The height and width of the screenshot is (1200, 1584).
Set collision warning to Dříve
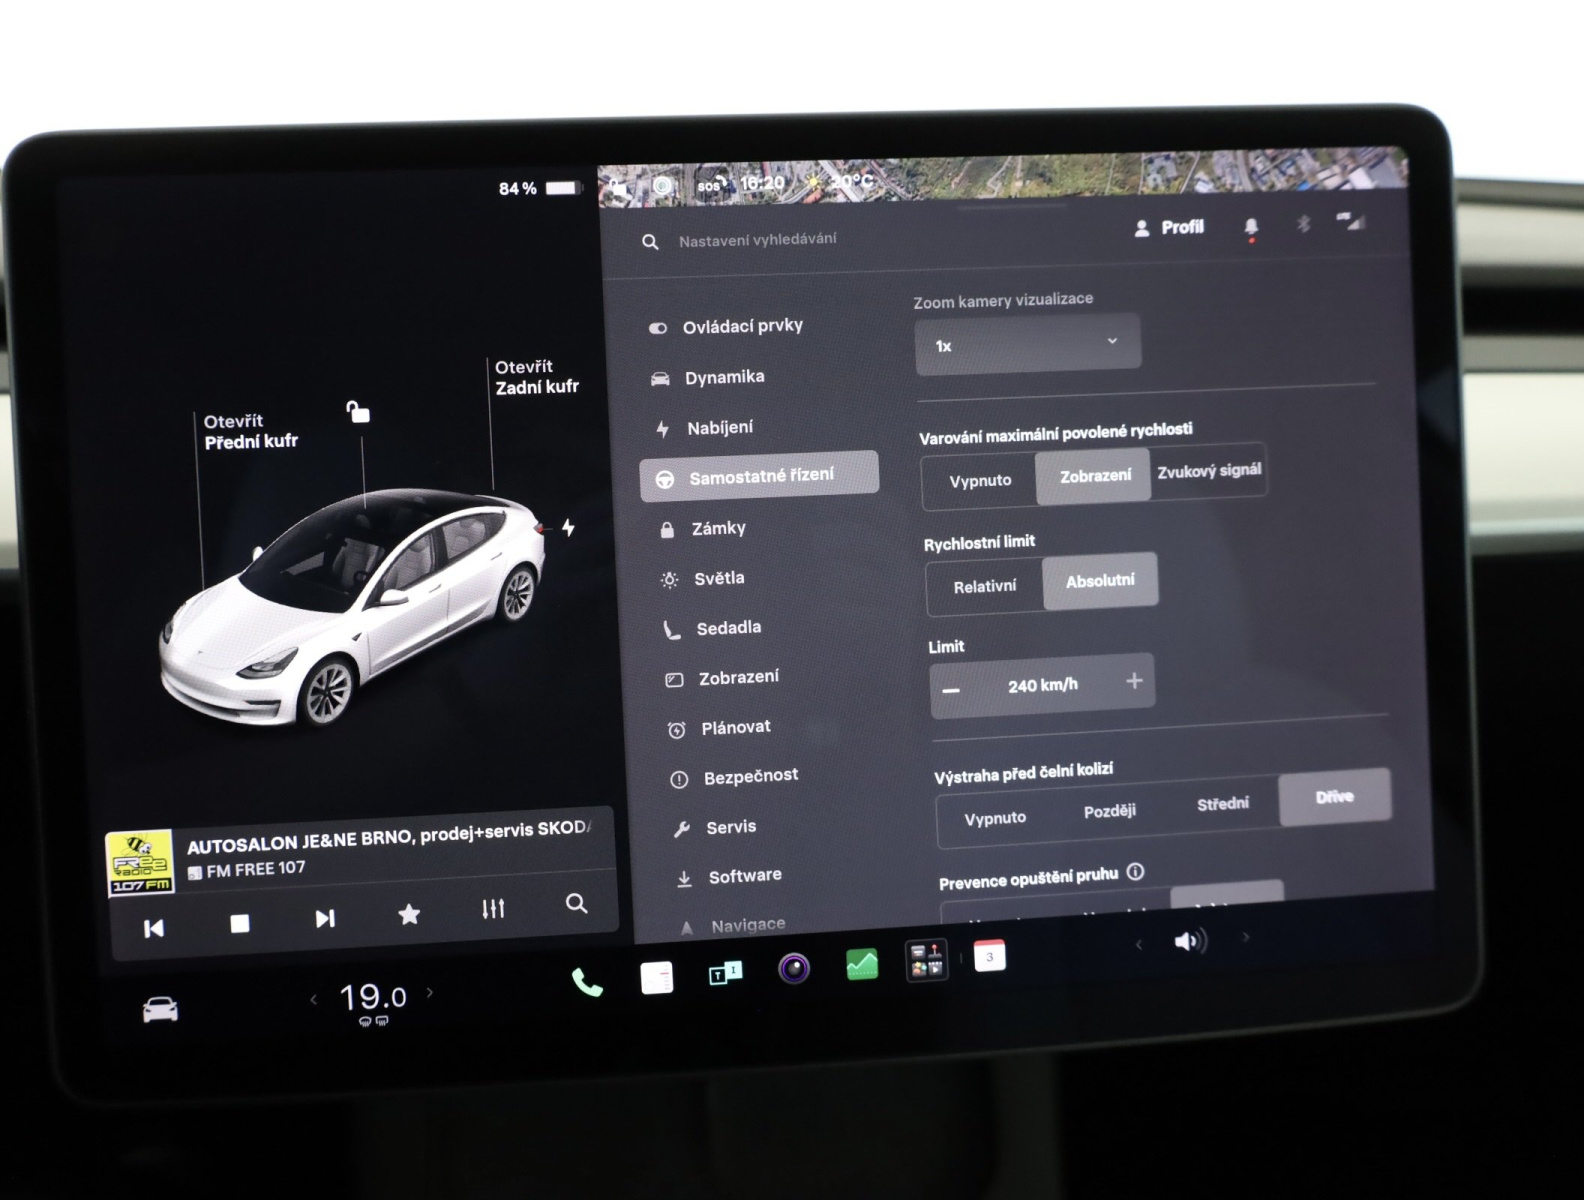(1335, 797)
